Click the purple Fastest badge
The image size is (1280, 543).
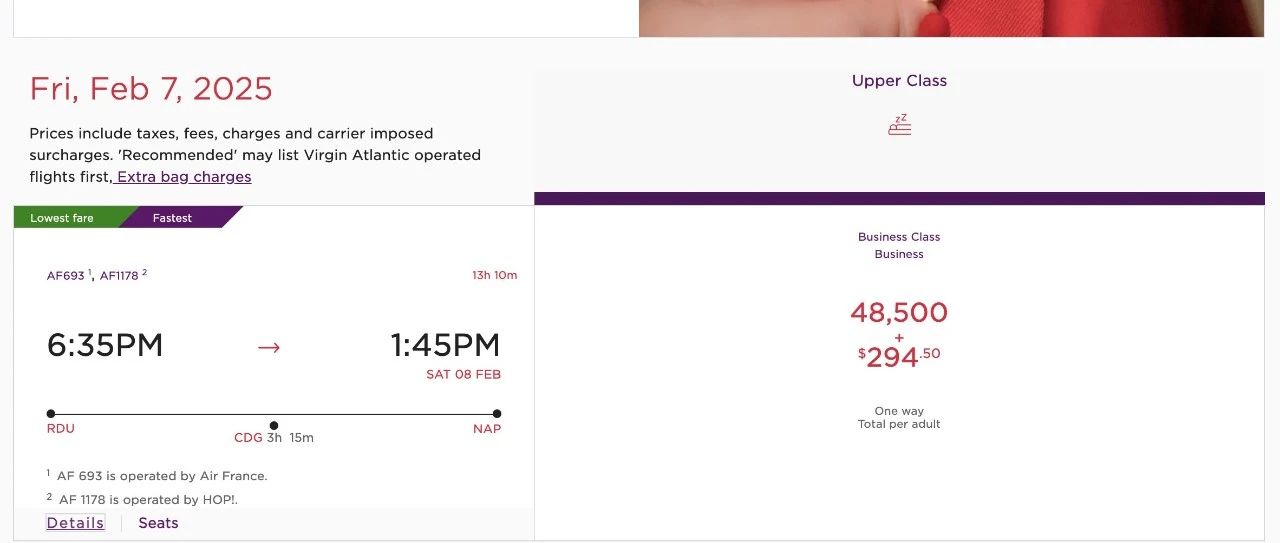[172, 218]
